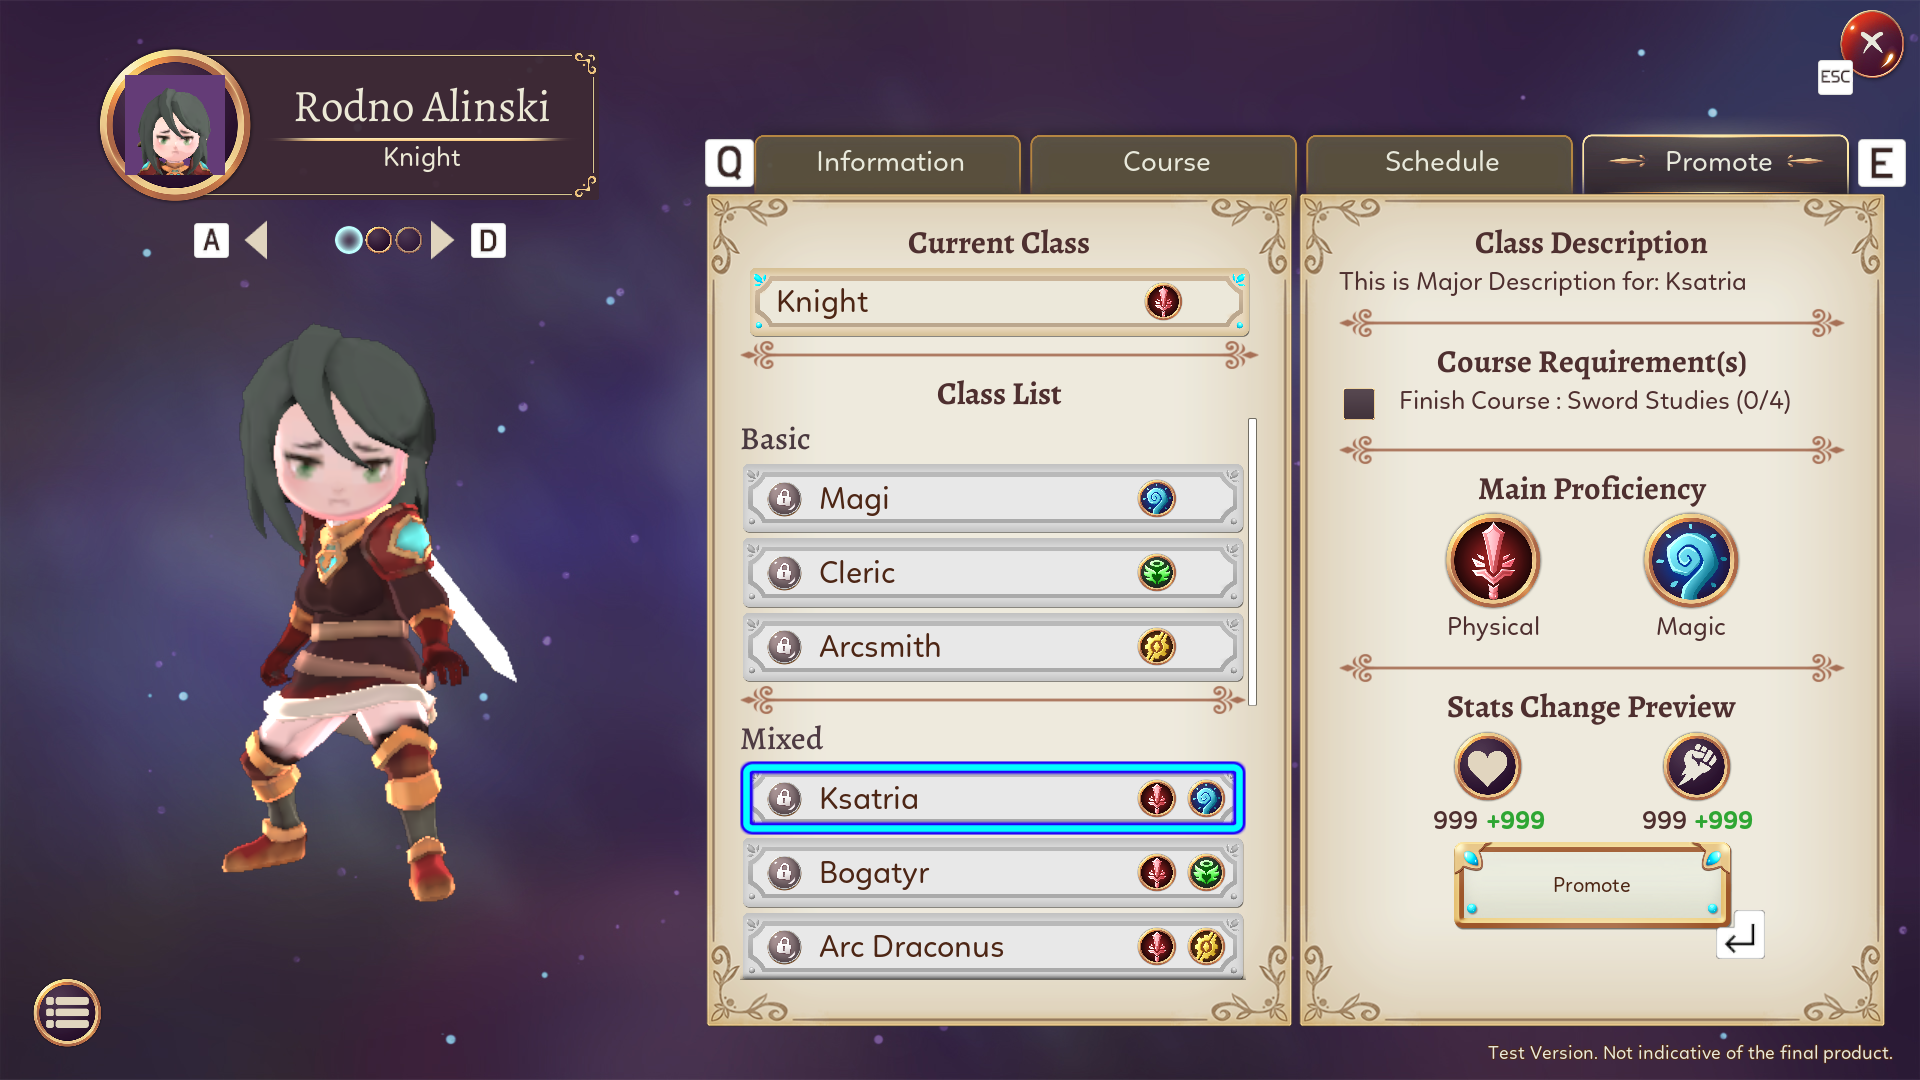Click the gear icon on Arcsmith row

click(1157, 647)
